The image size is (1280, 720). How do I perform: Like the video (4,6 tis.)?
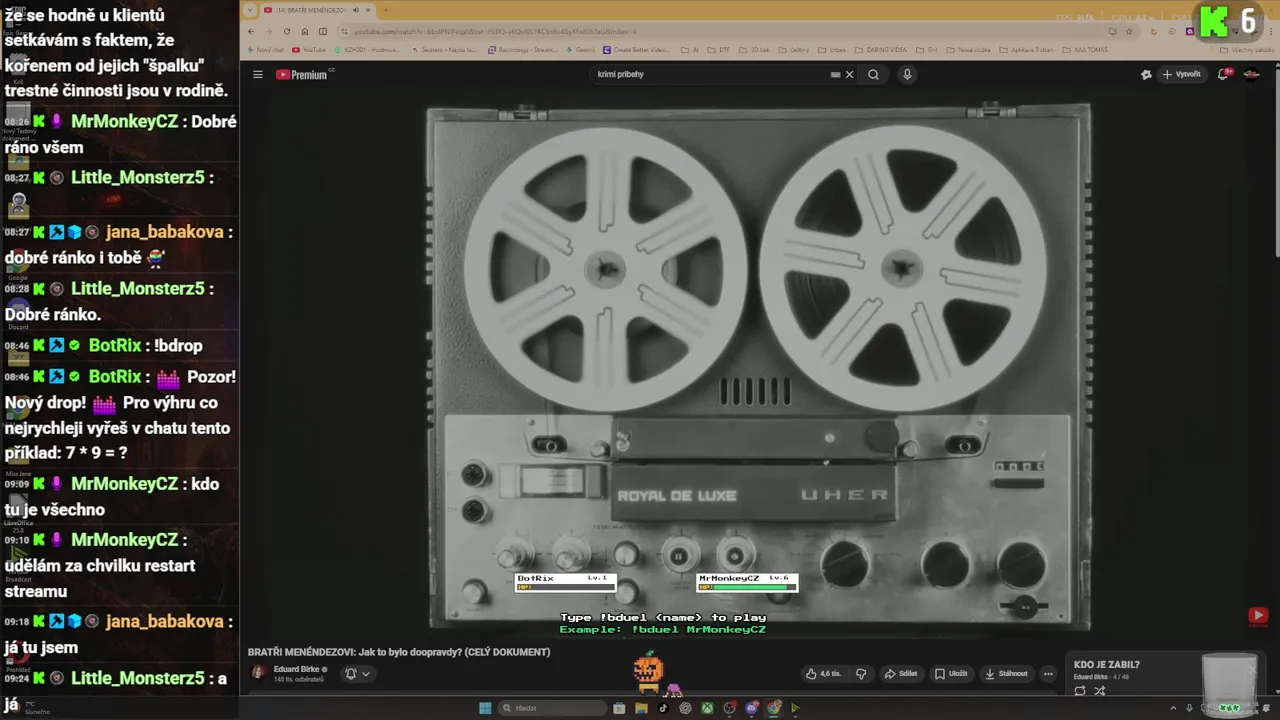click(824, 674)
